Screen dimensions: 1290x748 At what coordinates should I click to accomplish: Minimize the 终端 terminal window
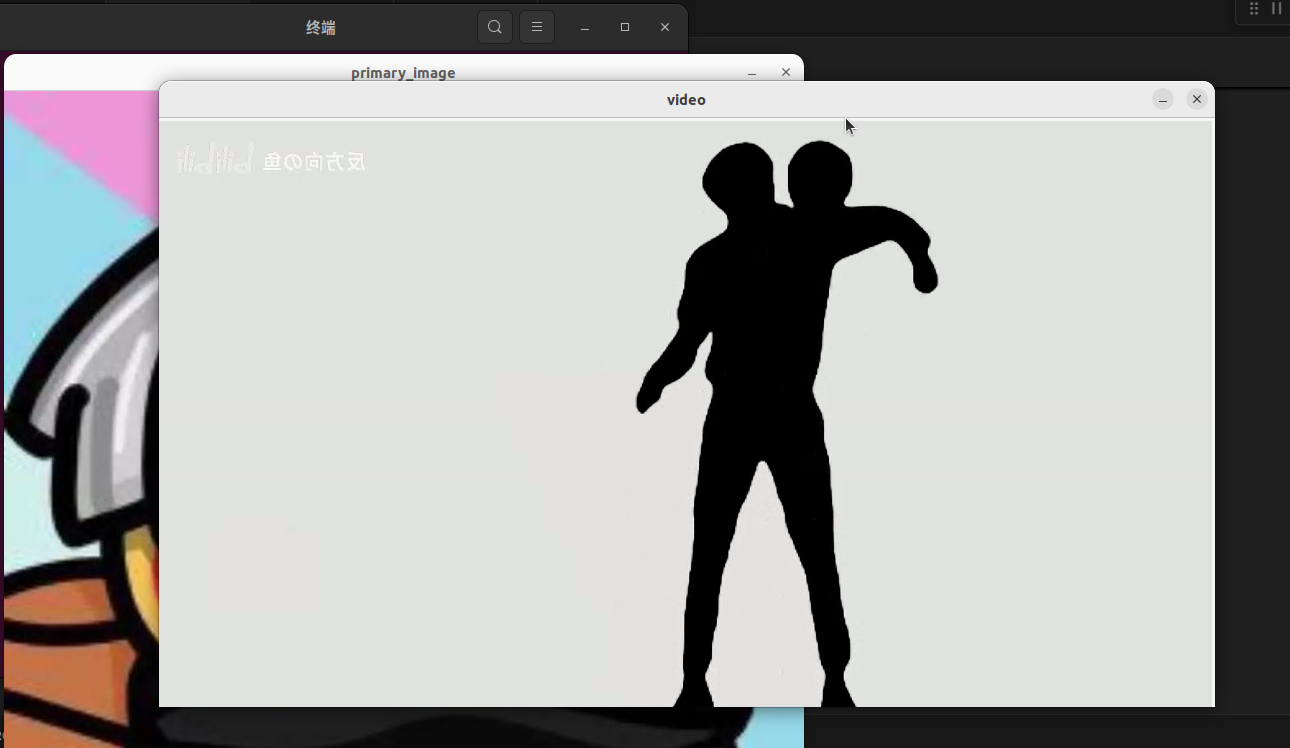click(585, 28)
